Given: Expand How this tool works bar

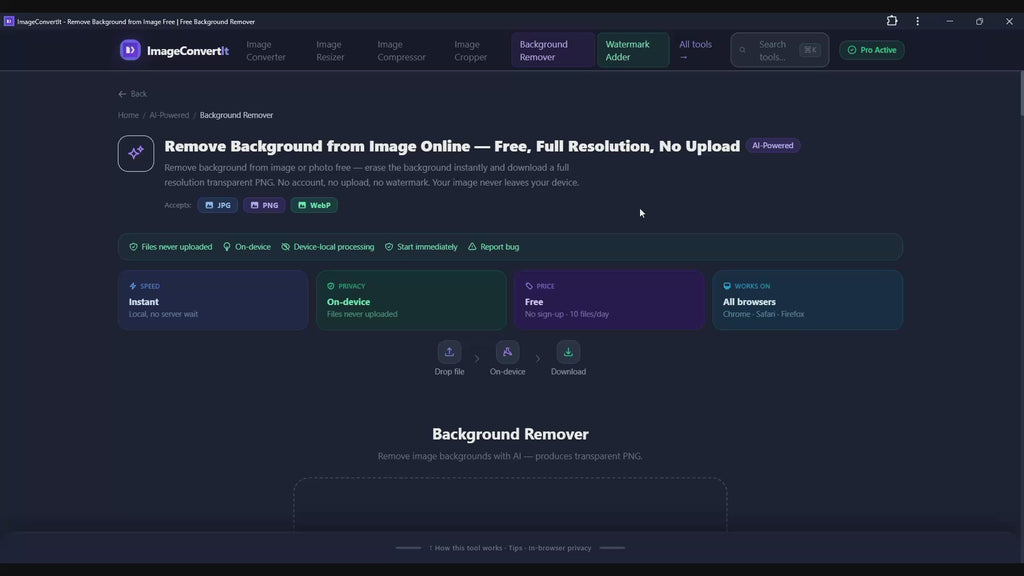Looking at the screenshot, I should pos(510,548).
